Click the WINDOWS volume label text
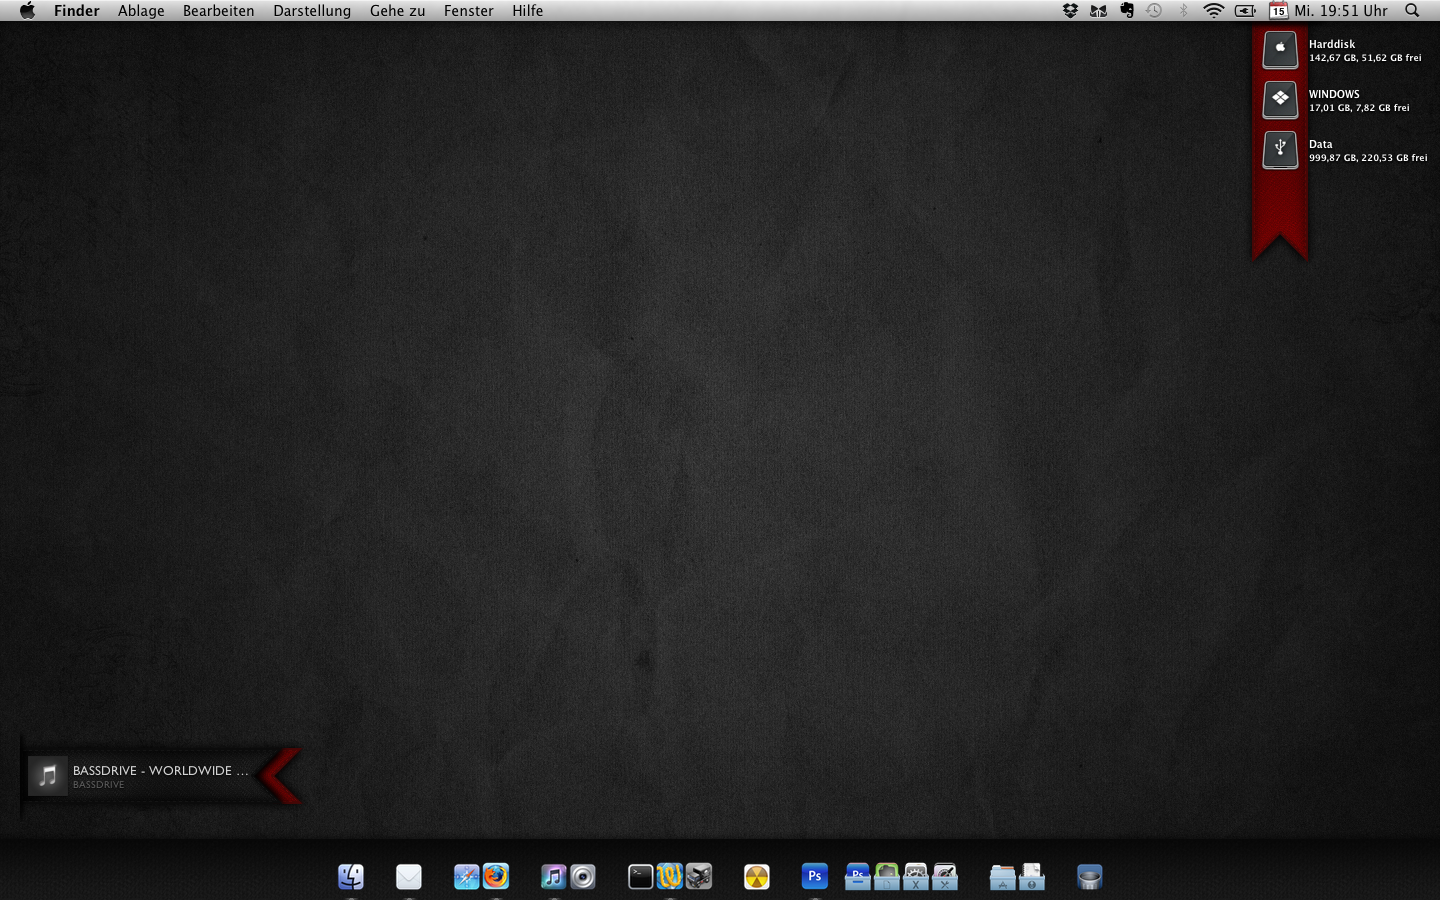This screenshot has height=900, width=1440. click(1334, 94)
